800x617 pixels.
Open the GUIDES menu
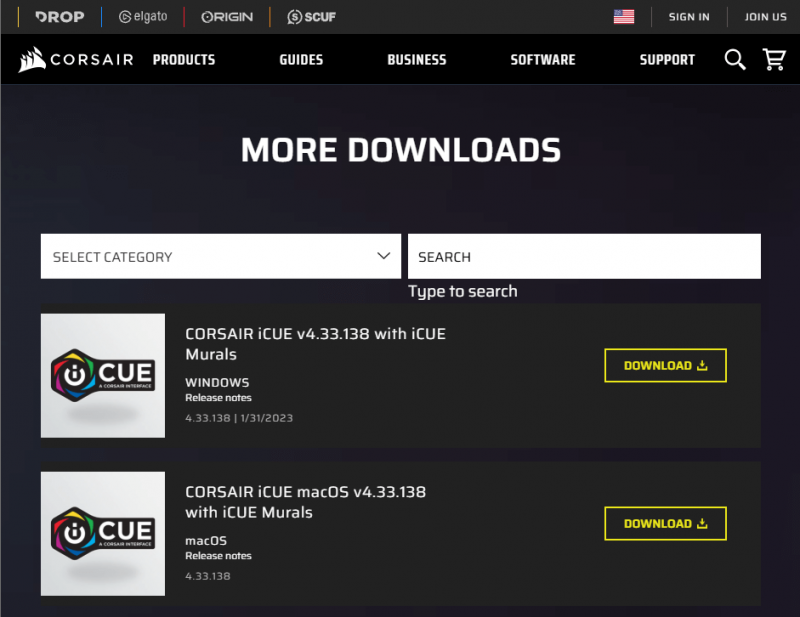301,60
